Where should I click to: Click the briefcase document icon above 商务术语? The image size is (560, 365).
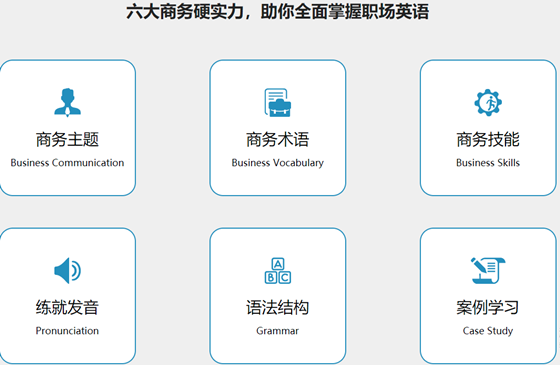point(278,102)
